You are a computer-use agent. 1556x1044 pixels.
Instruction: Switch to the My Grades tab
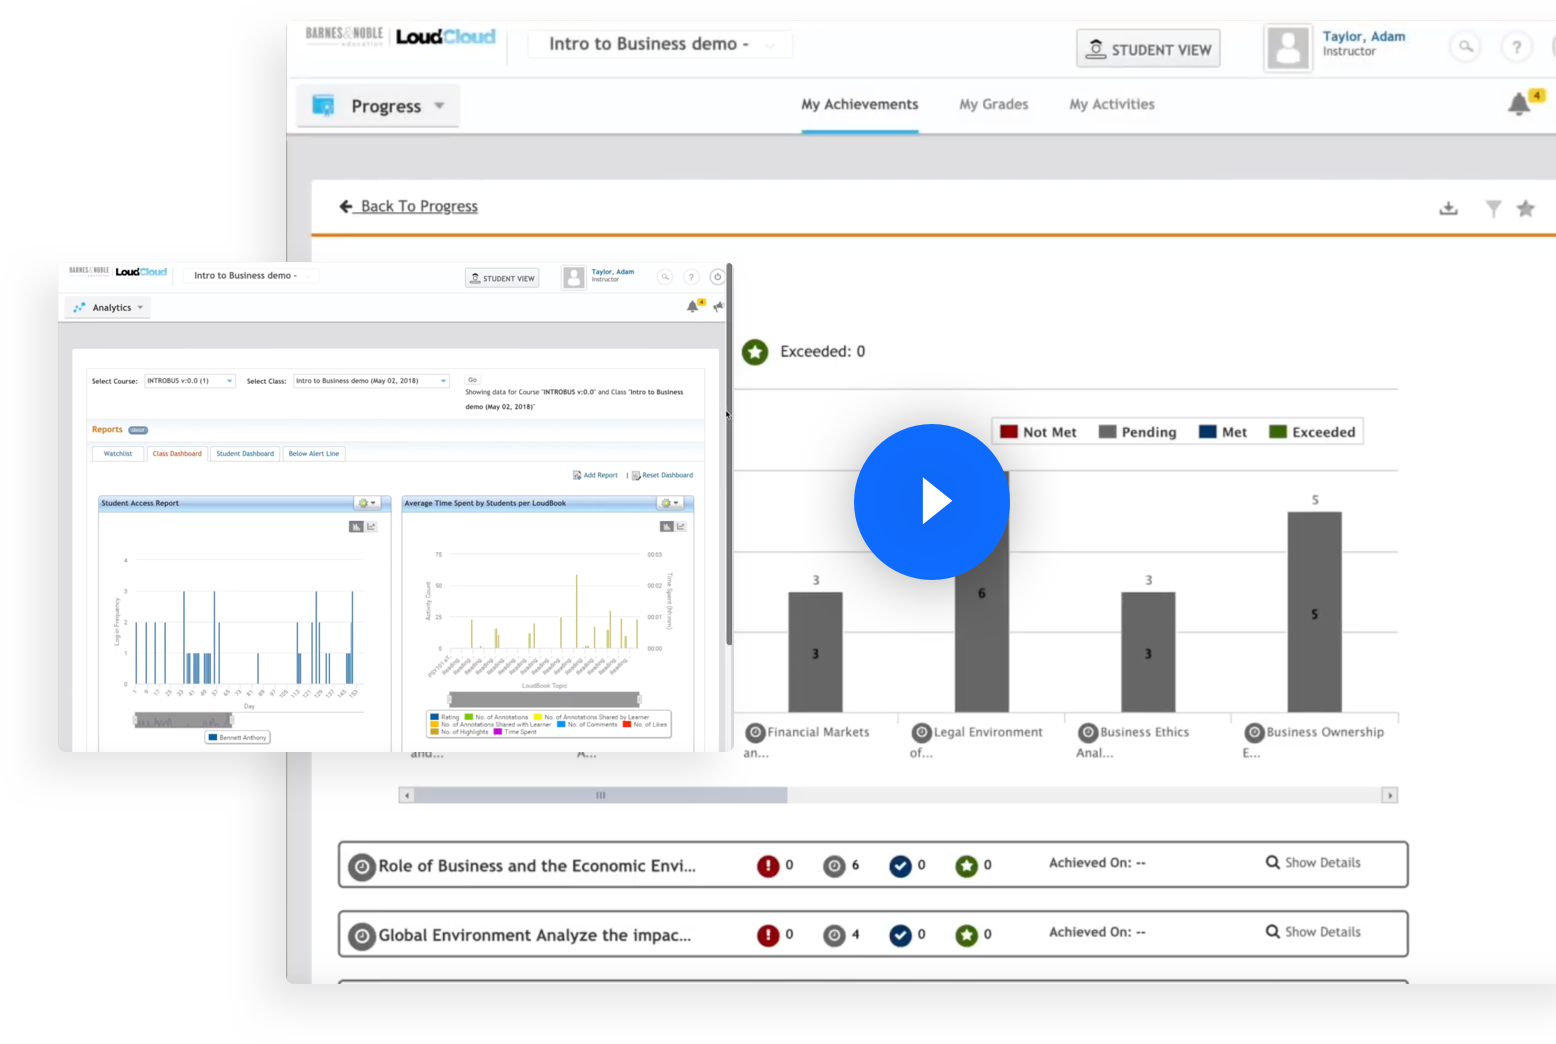point(993,104)
